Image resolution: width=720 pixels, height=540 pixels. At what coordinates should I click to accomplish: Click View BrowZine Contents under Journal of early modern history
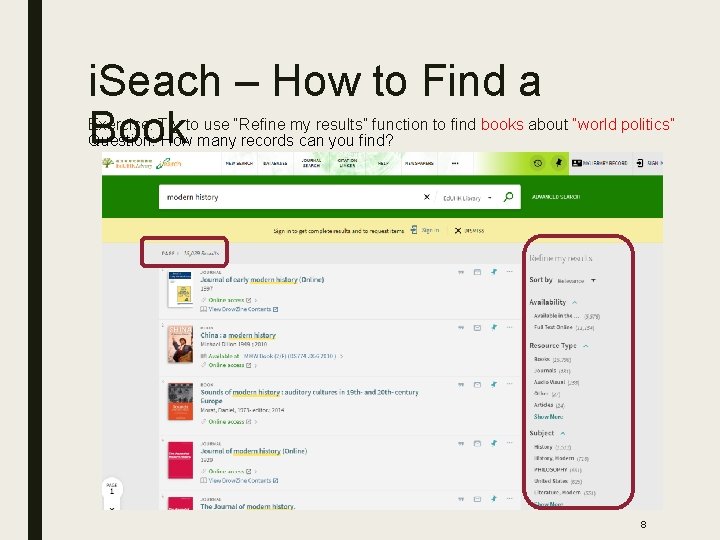click(x=239, y=309)
